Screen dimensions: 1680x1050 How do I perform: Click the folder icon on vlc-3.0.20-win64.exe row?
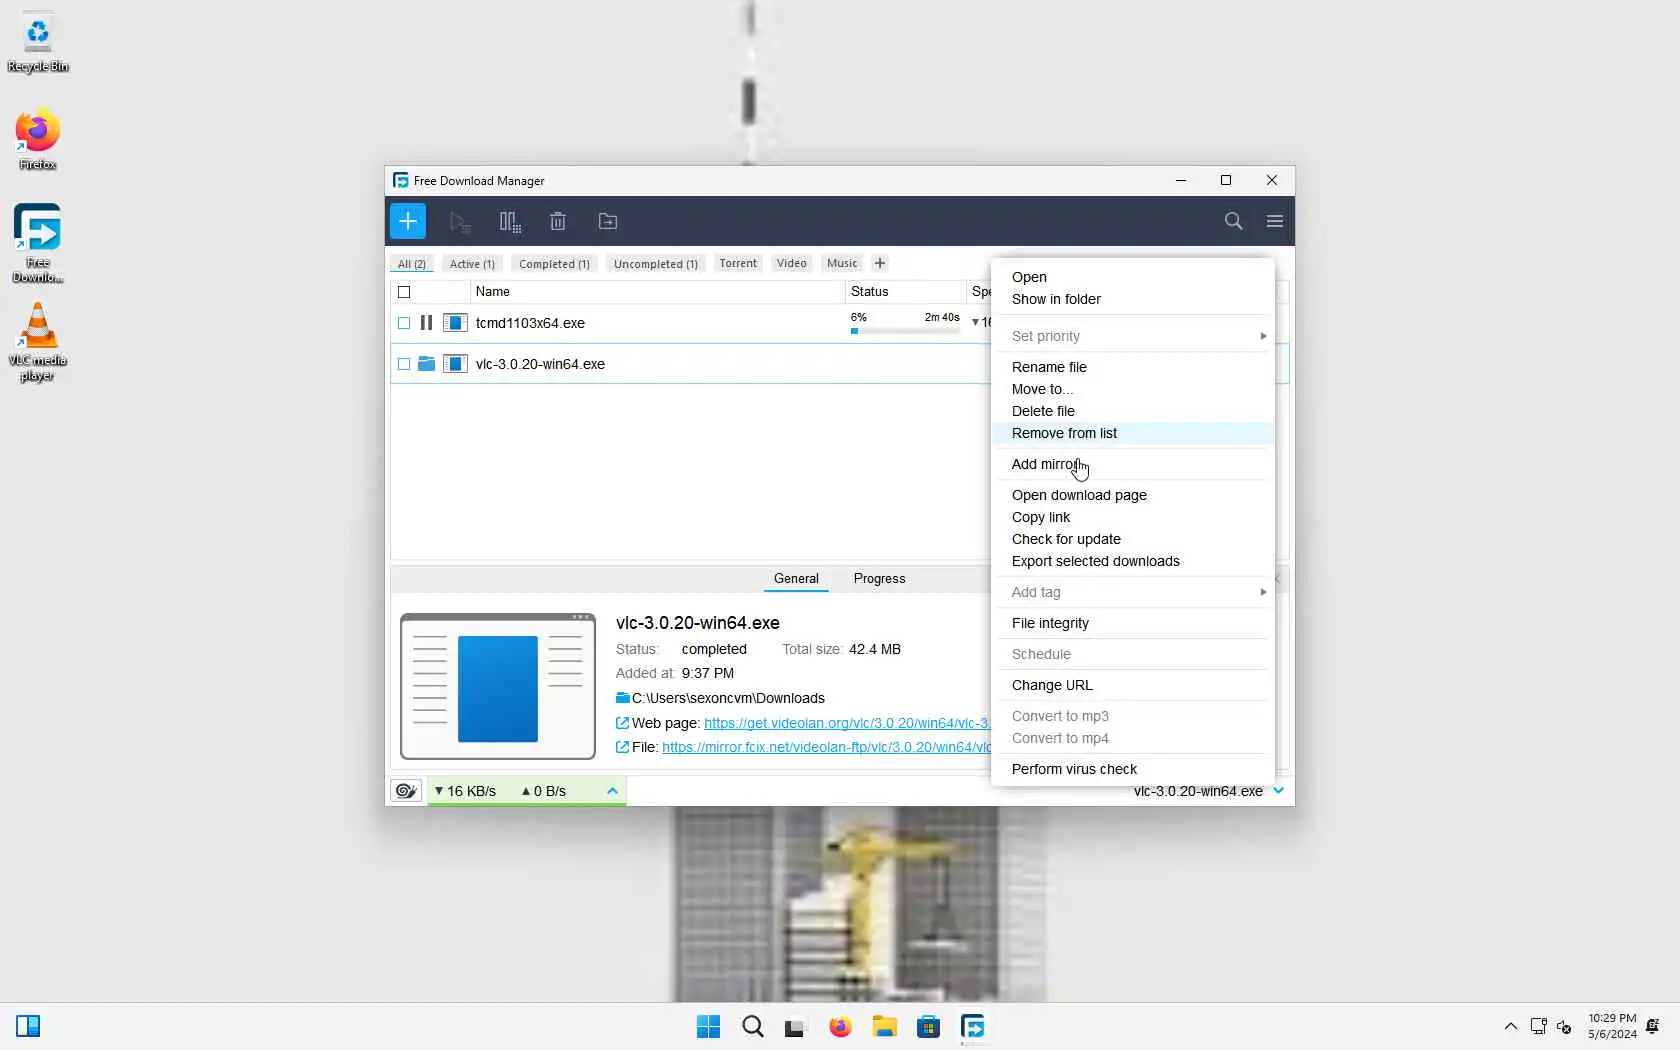coord(426,364)
